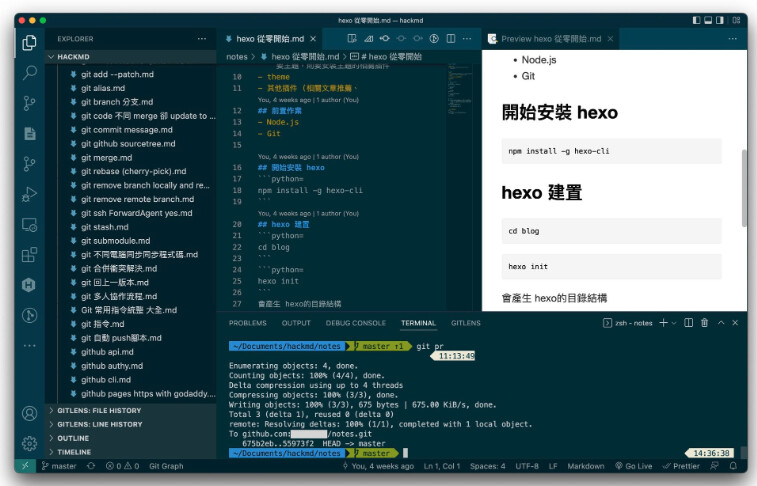Switch to the PROBLEMS tab
Viewport: 757px width, 486px height.
click(x=248, y=323)
